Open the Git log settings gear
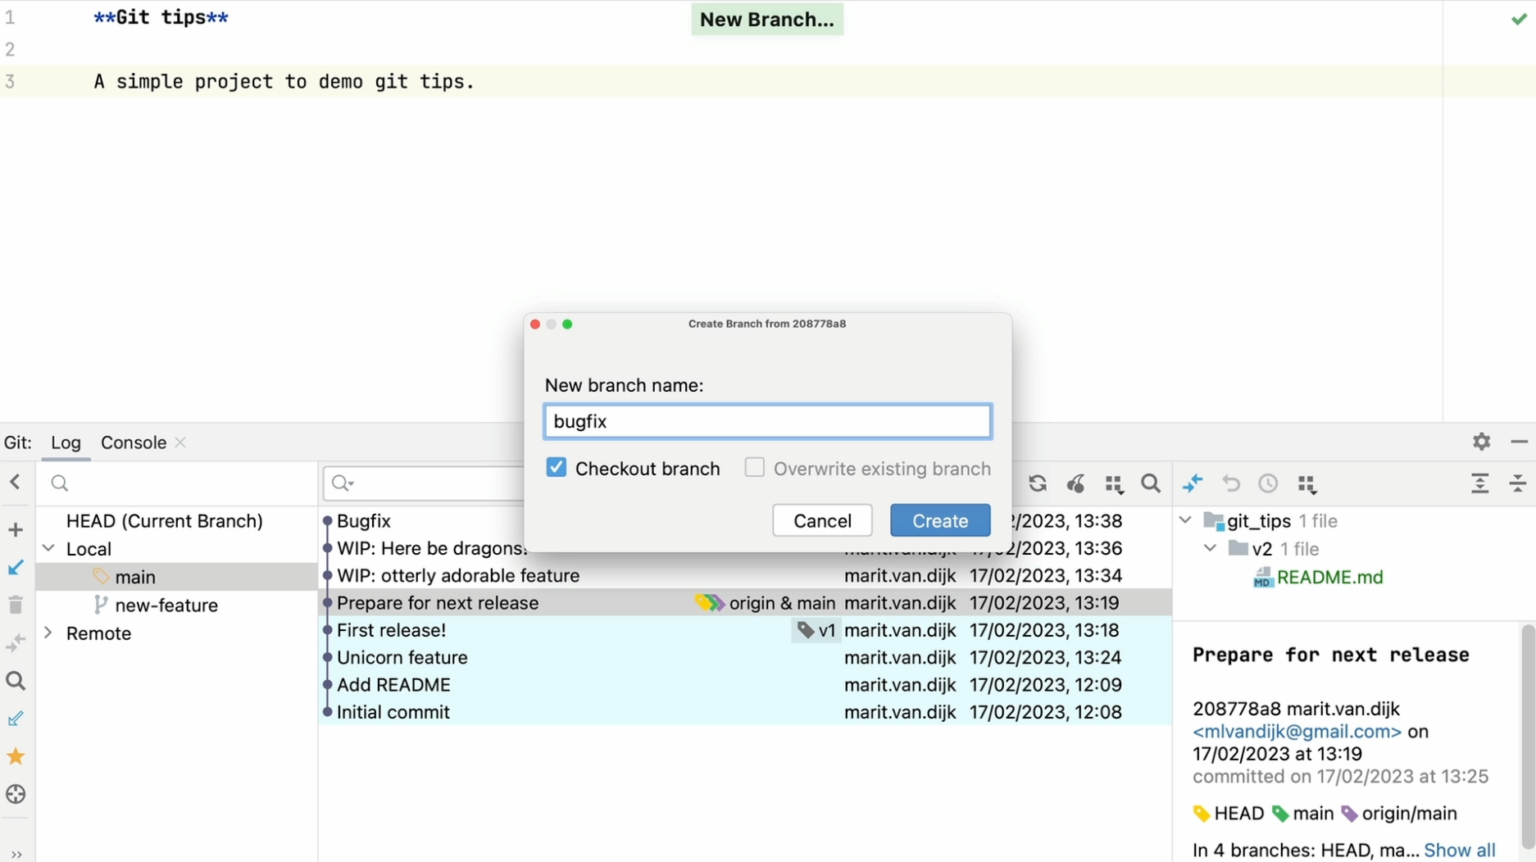1536x862 pixels. click(x=1480, y=441)
